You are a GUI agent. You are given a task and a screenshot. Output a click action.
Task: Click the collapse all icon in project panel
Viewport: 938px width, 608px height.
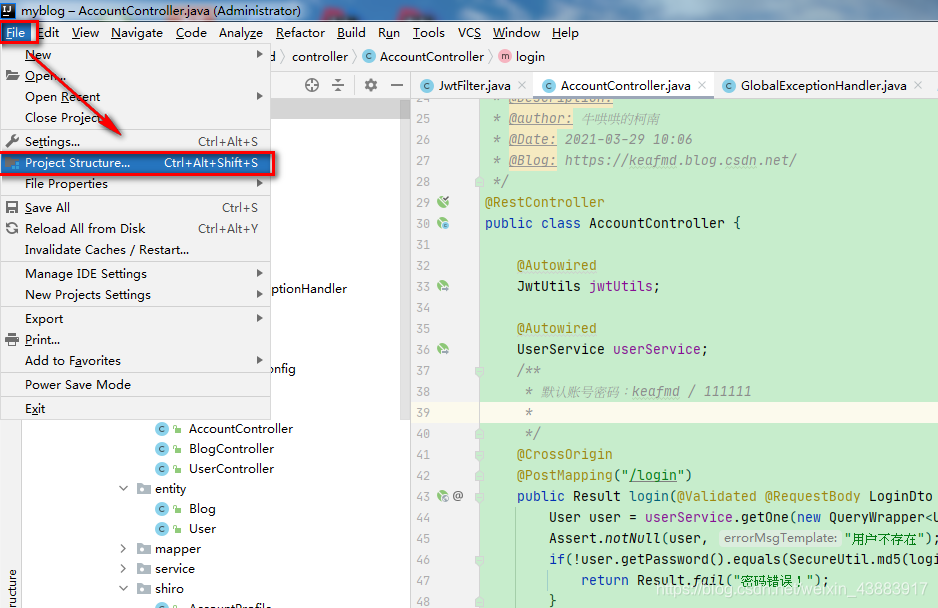pos(338,85)
